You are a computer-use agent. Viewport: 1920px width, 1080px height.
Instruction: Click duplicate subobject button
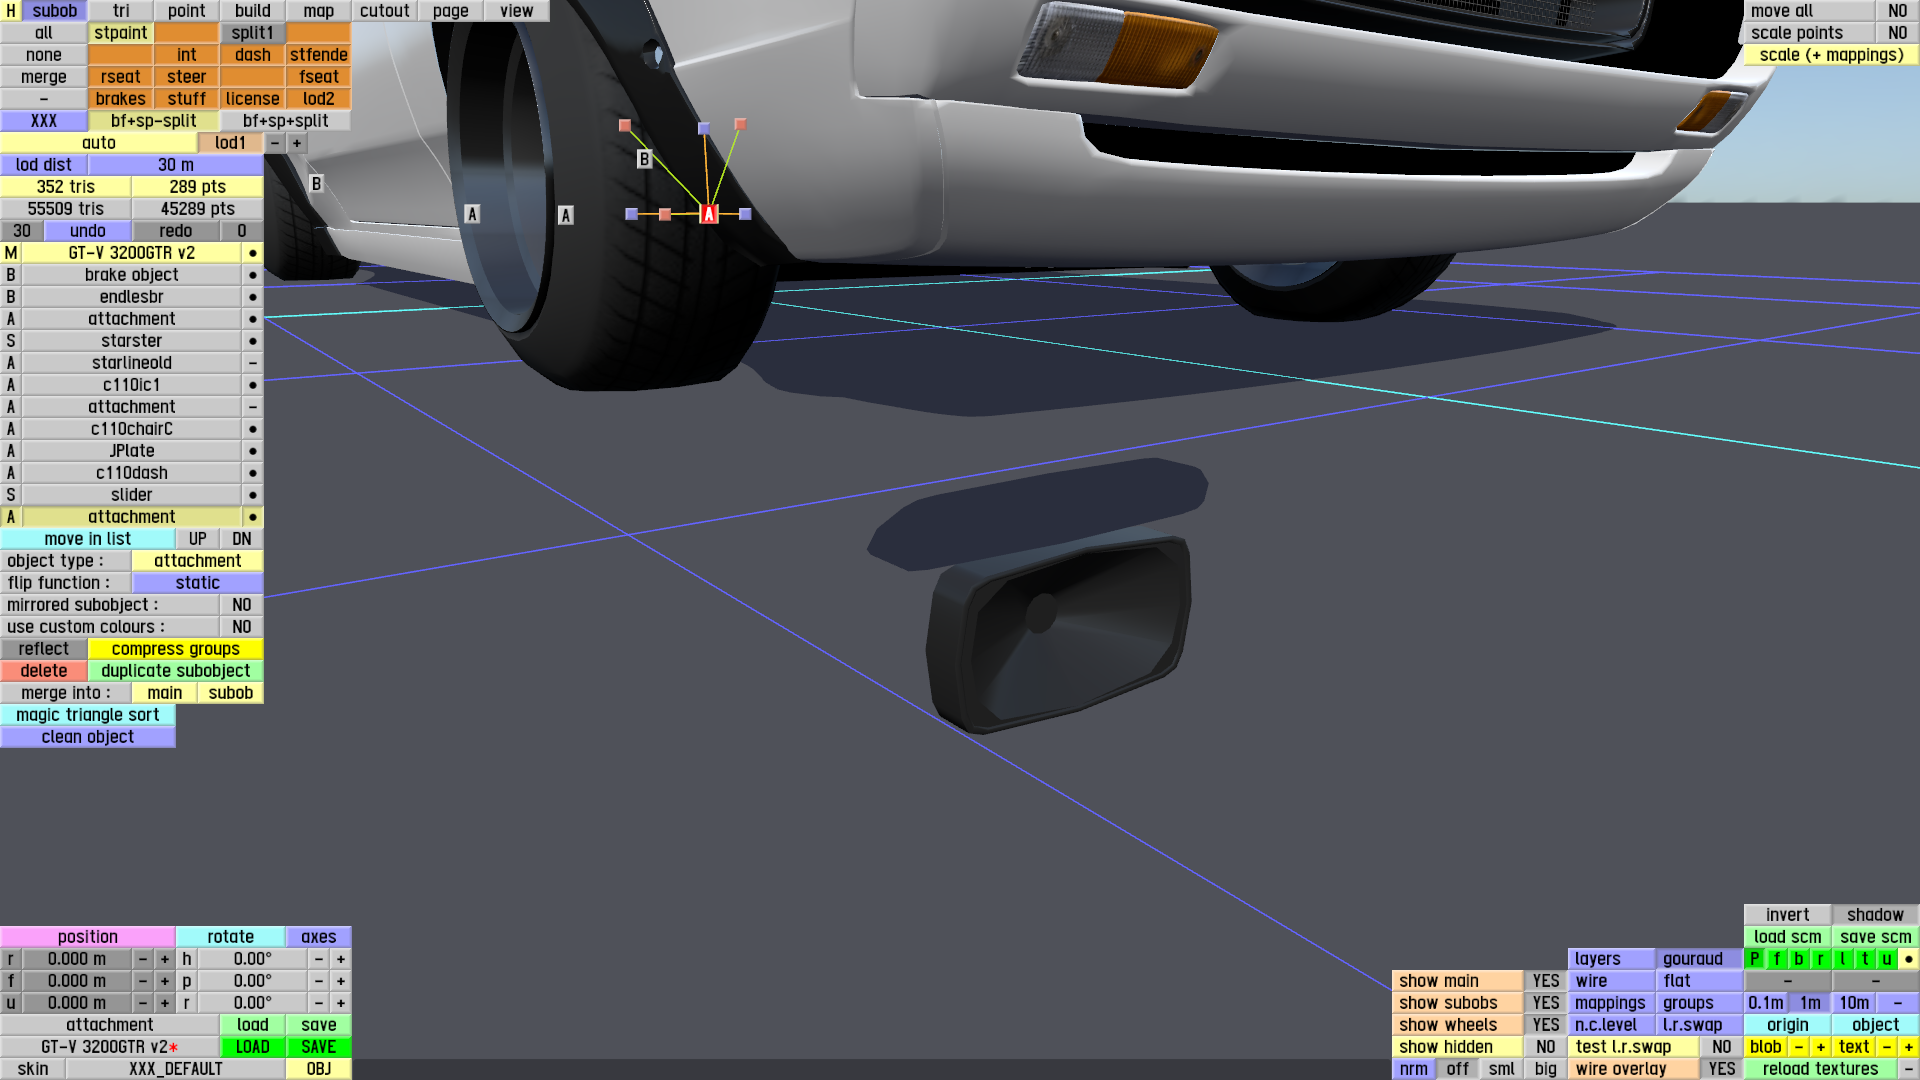[175, 671]
